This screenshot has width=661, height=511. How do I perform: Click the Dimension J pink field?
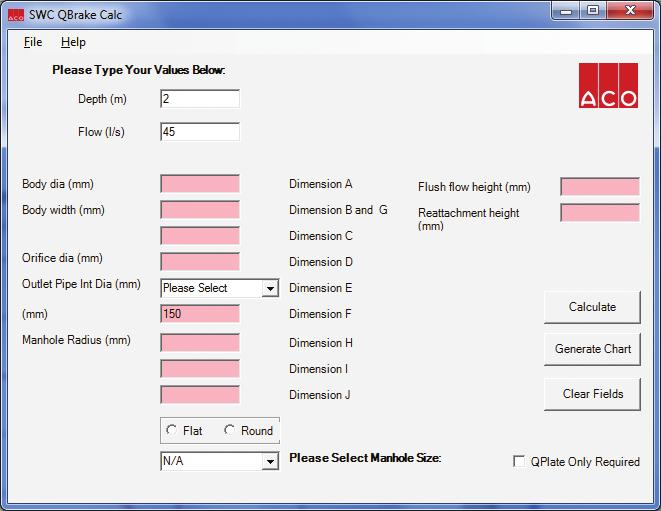200,395
